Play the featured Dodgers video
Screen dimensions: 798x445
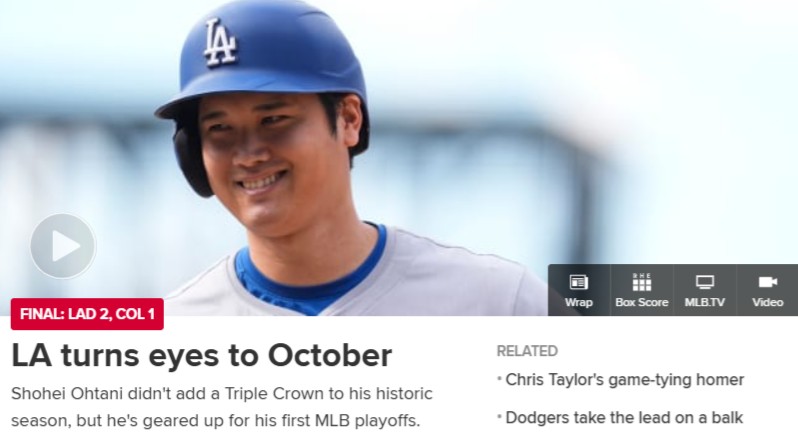pyautogui.click(x=63, y=246)
